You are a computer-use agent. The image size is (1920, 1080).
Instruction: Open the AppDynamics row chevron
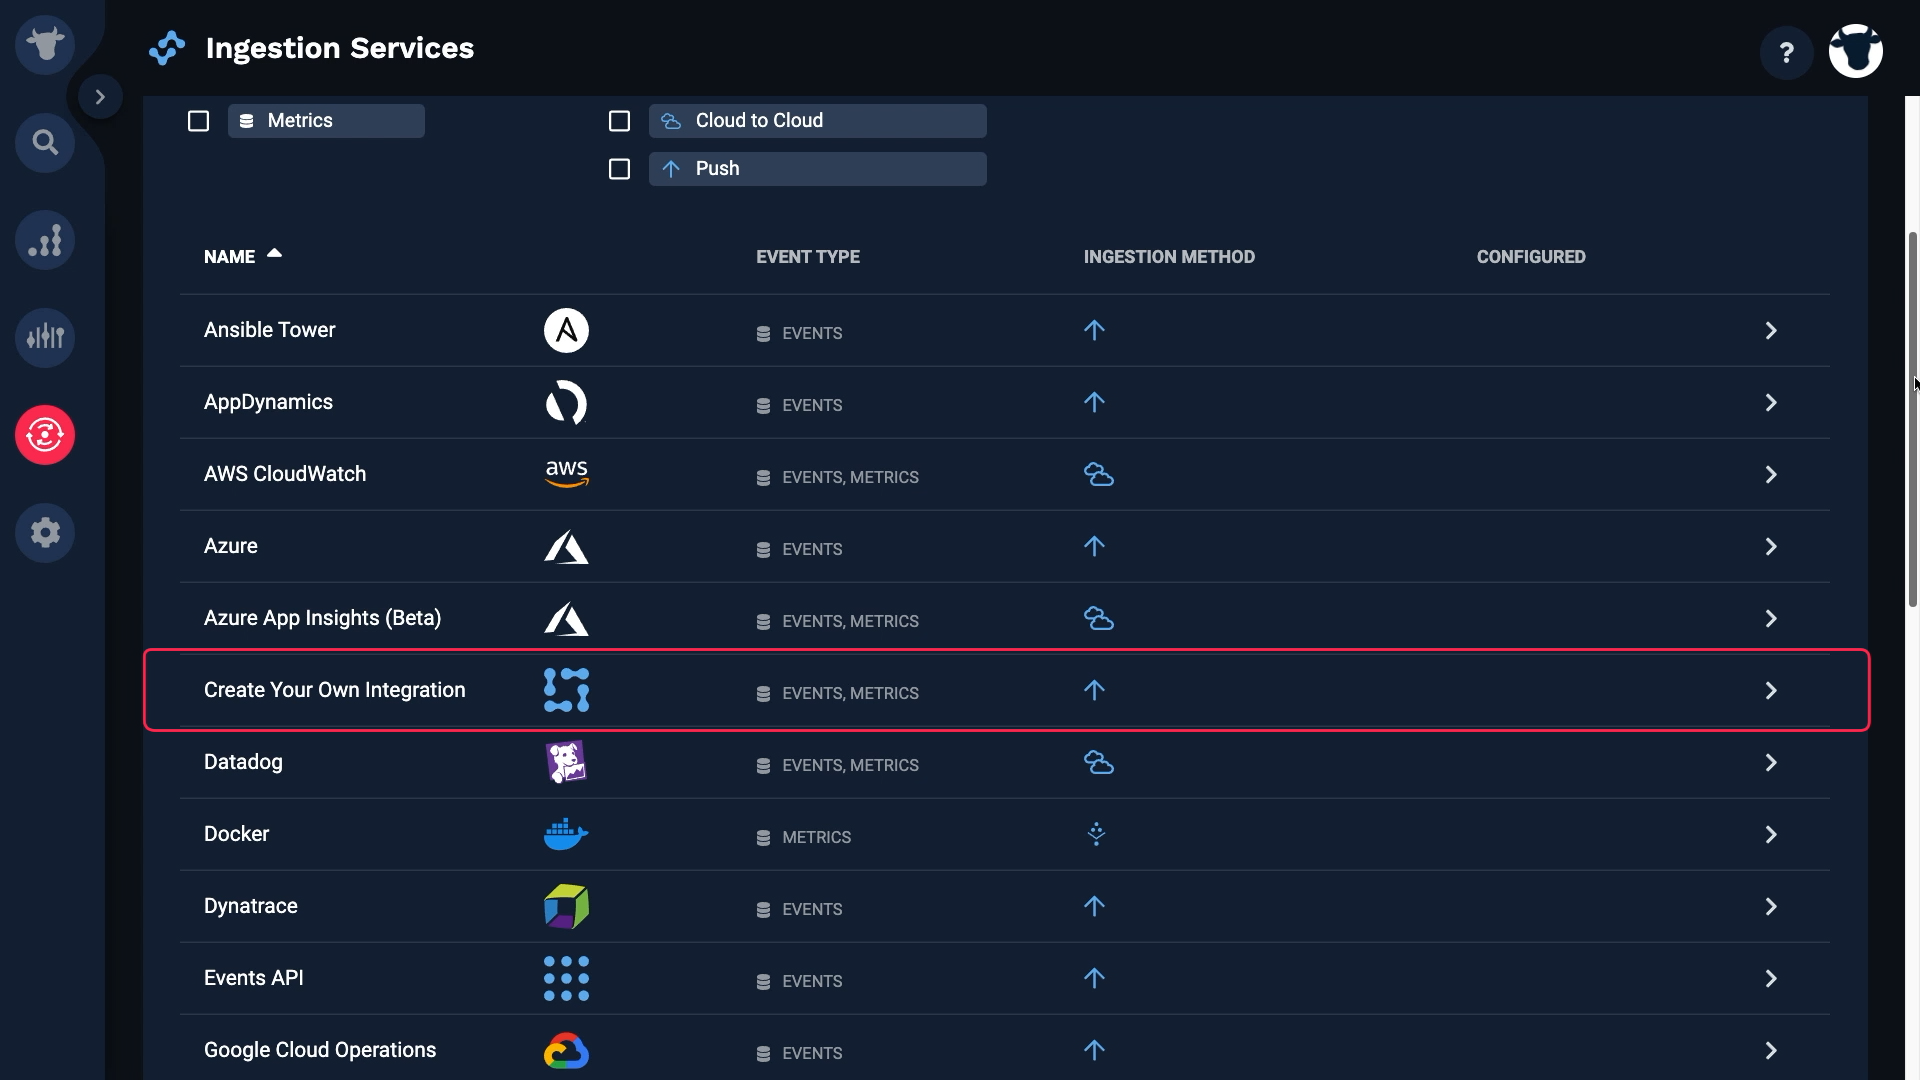point(1770,403)
